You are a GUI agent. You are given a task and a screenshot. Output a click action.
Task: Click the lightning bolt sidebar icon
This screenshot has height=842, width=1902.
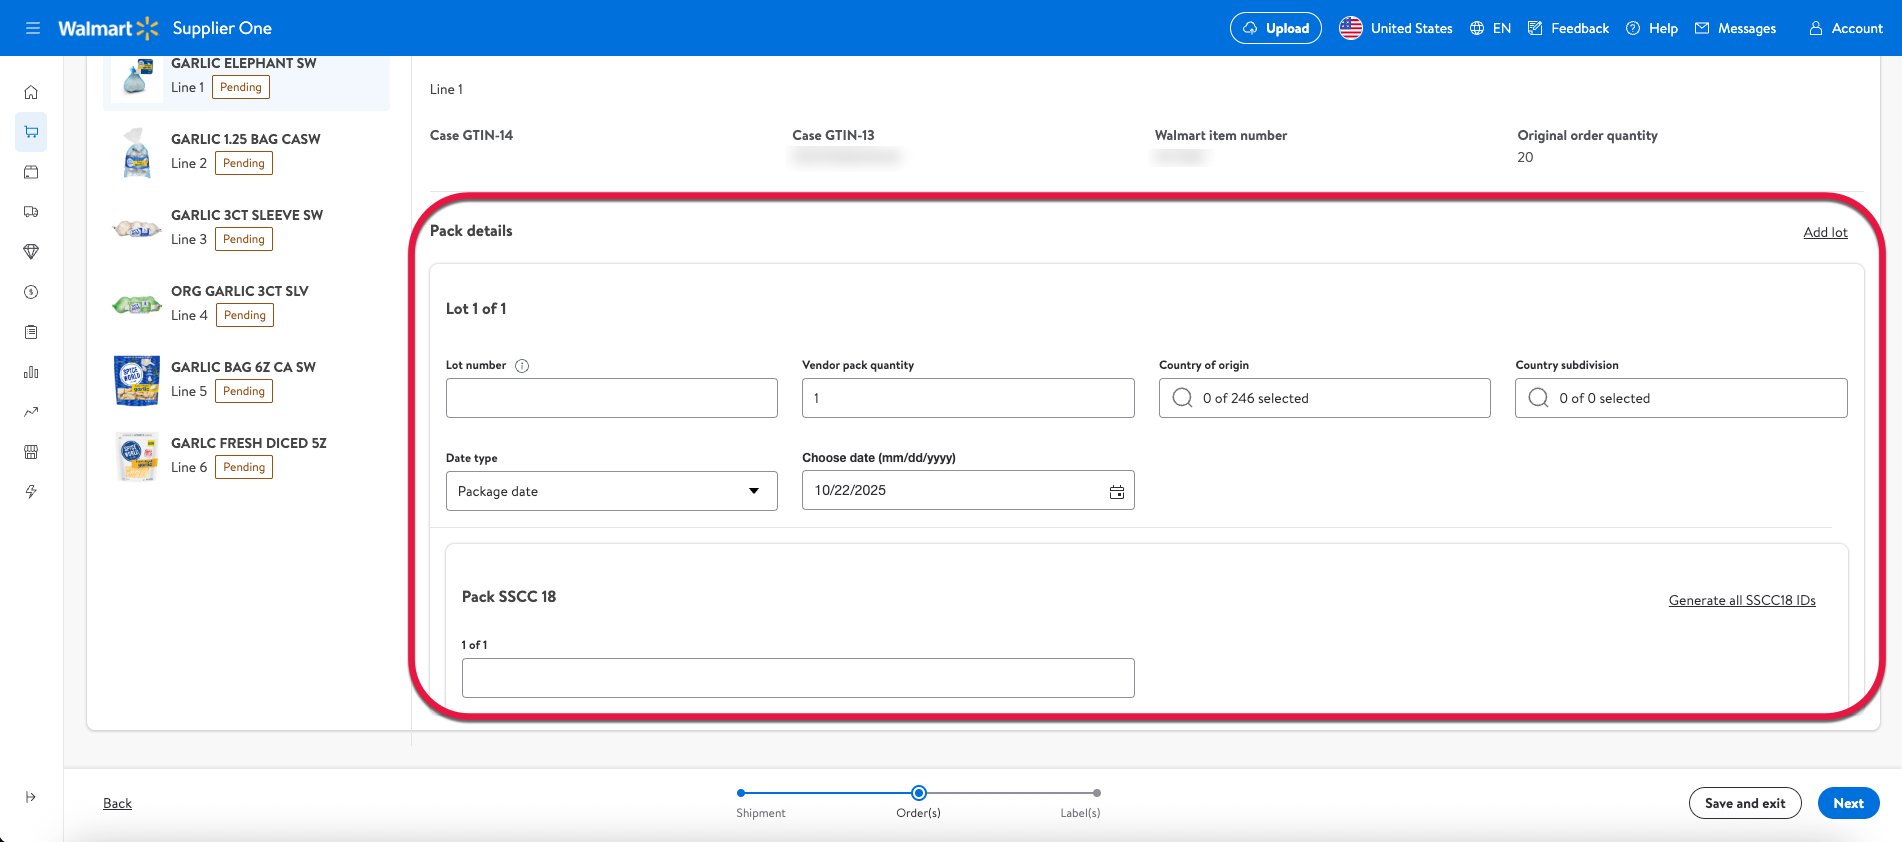31,492
